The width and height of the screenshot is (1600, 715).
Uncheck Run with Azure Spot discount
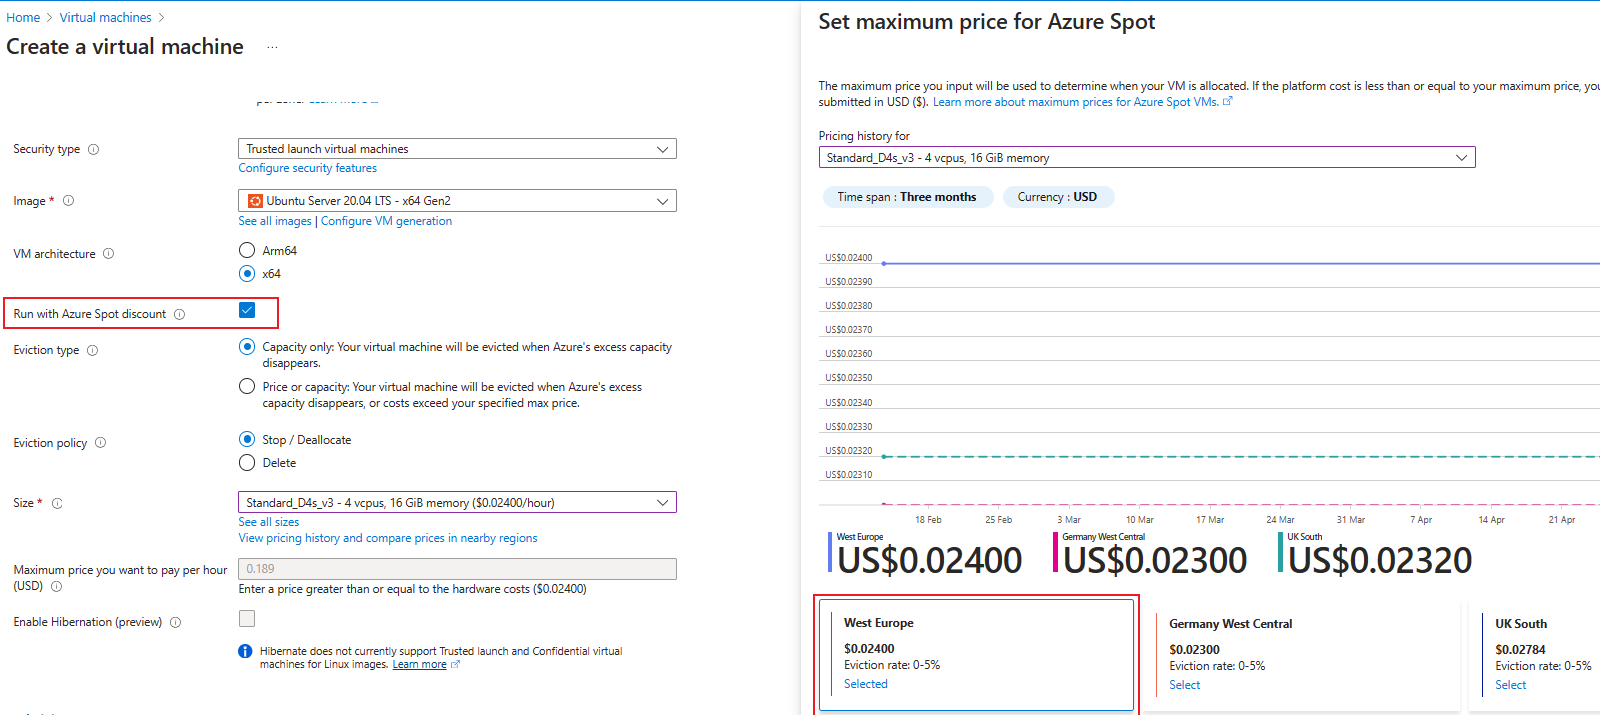tap(247, 311)
